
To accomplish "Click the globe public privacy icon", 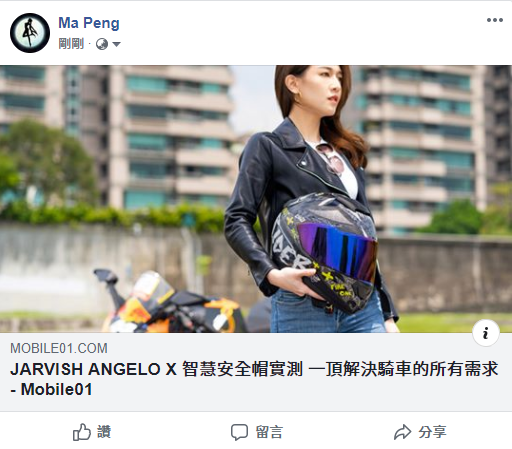I will (x=102, y=44).
